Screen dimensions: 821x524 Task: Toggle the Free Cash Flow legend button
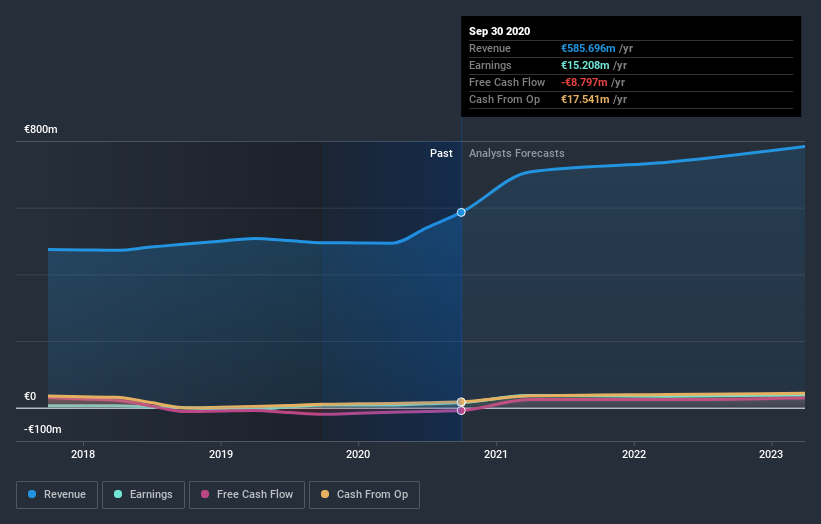pos(247,495)
